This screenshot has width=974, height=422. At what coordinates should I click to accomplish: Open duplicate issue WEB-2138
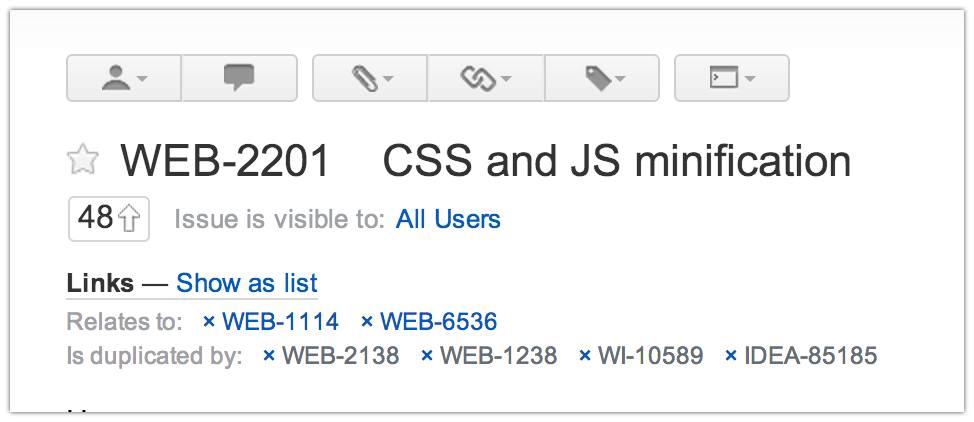pos(340,356)
